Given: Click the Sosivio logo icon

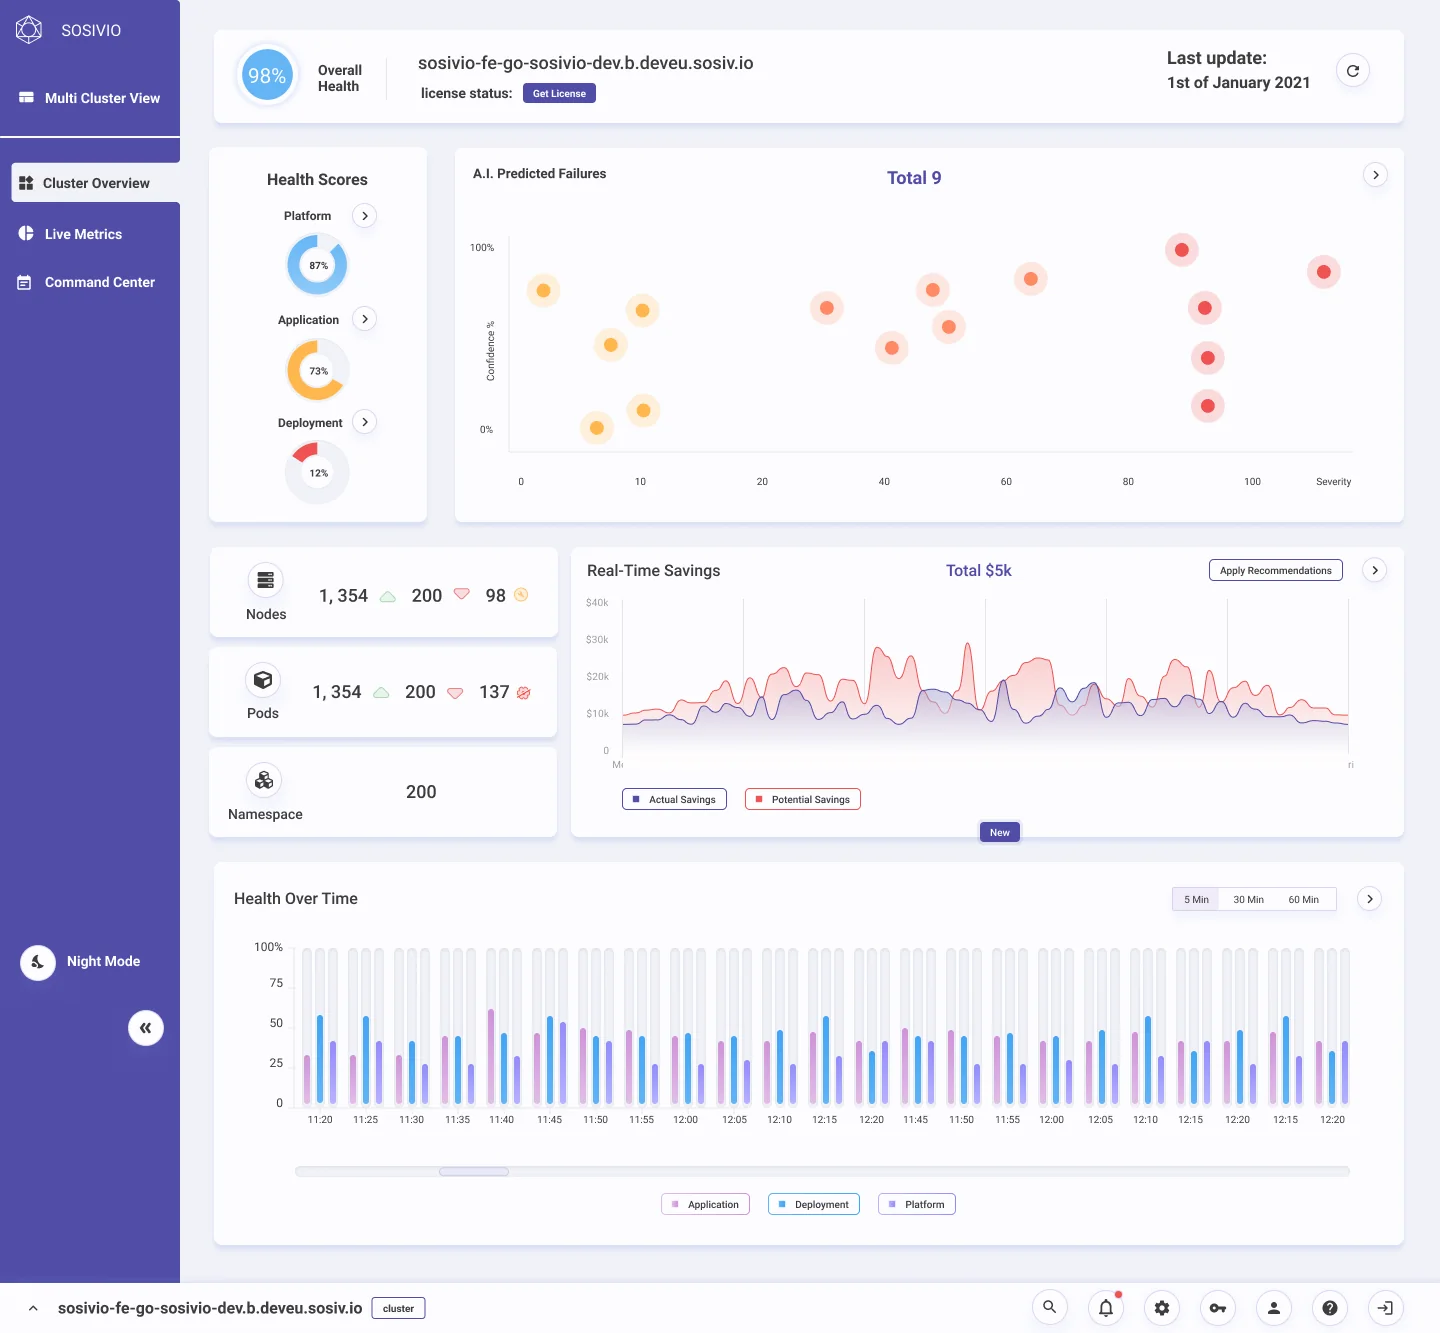Looking at the screenshot, I should pos(29,30).
